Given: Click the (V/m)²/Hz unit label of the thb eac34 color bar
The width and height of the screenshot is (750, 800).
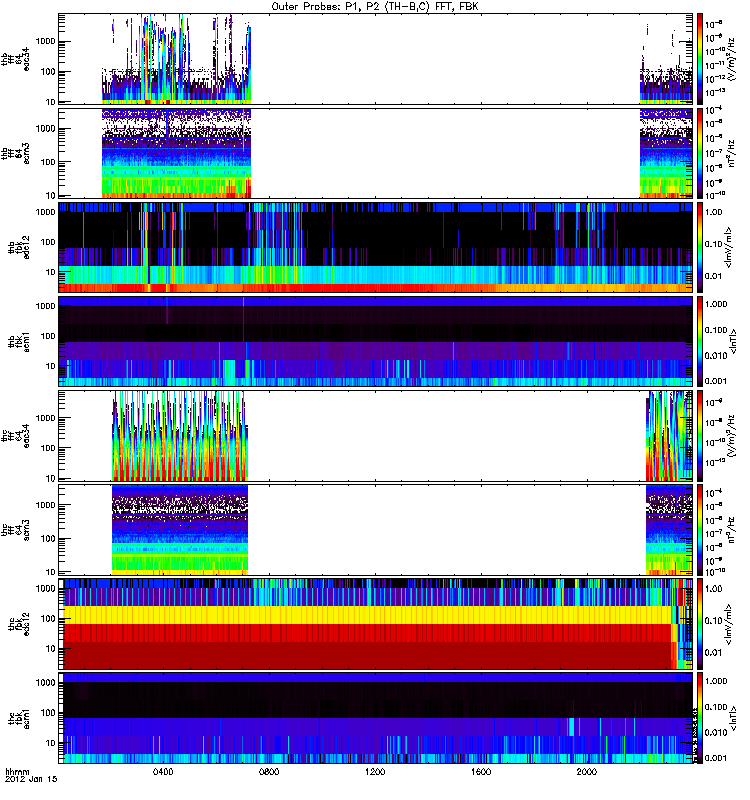Looking at the screenshot, I should [x=732, y=59].
